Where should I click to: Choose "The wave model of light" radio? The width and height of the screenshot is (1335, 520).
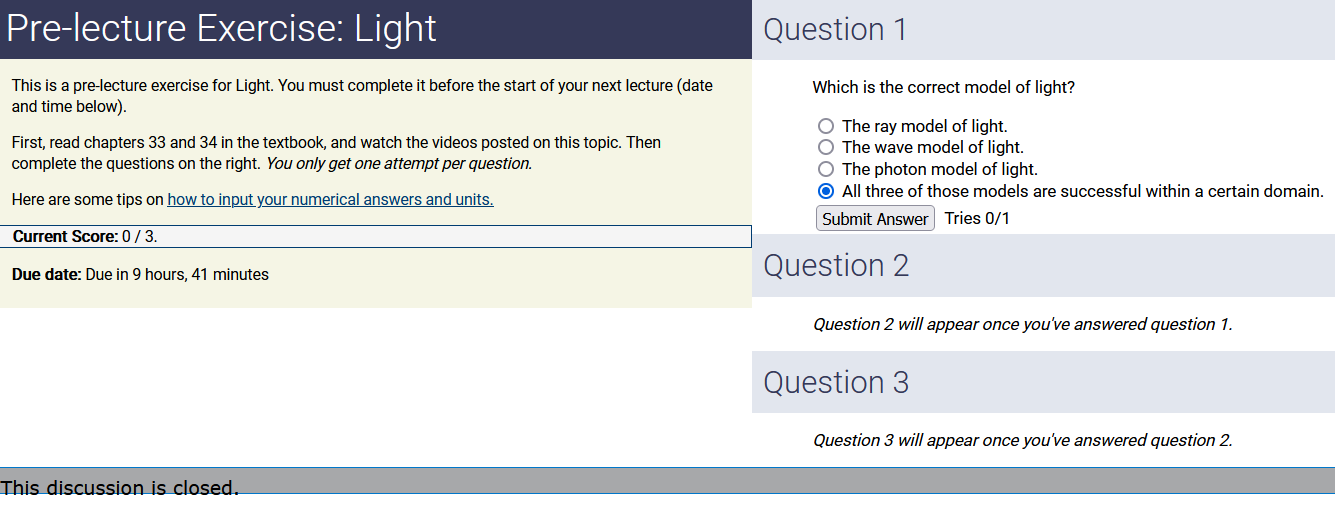pyautogui.click(x=826, y=148)
